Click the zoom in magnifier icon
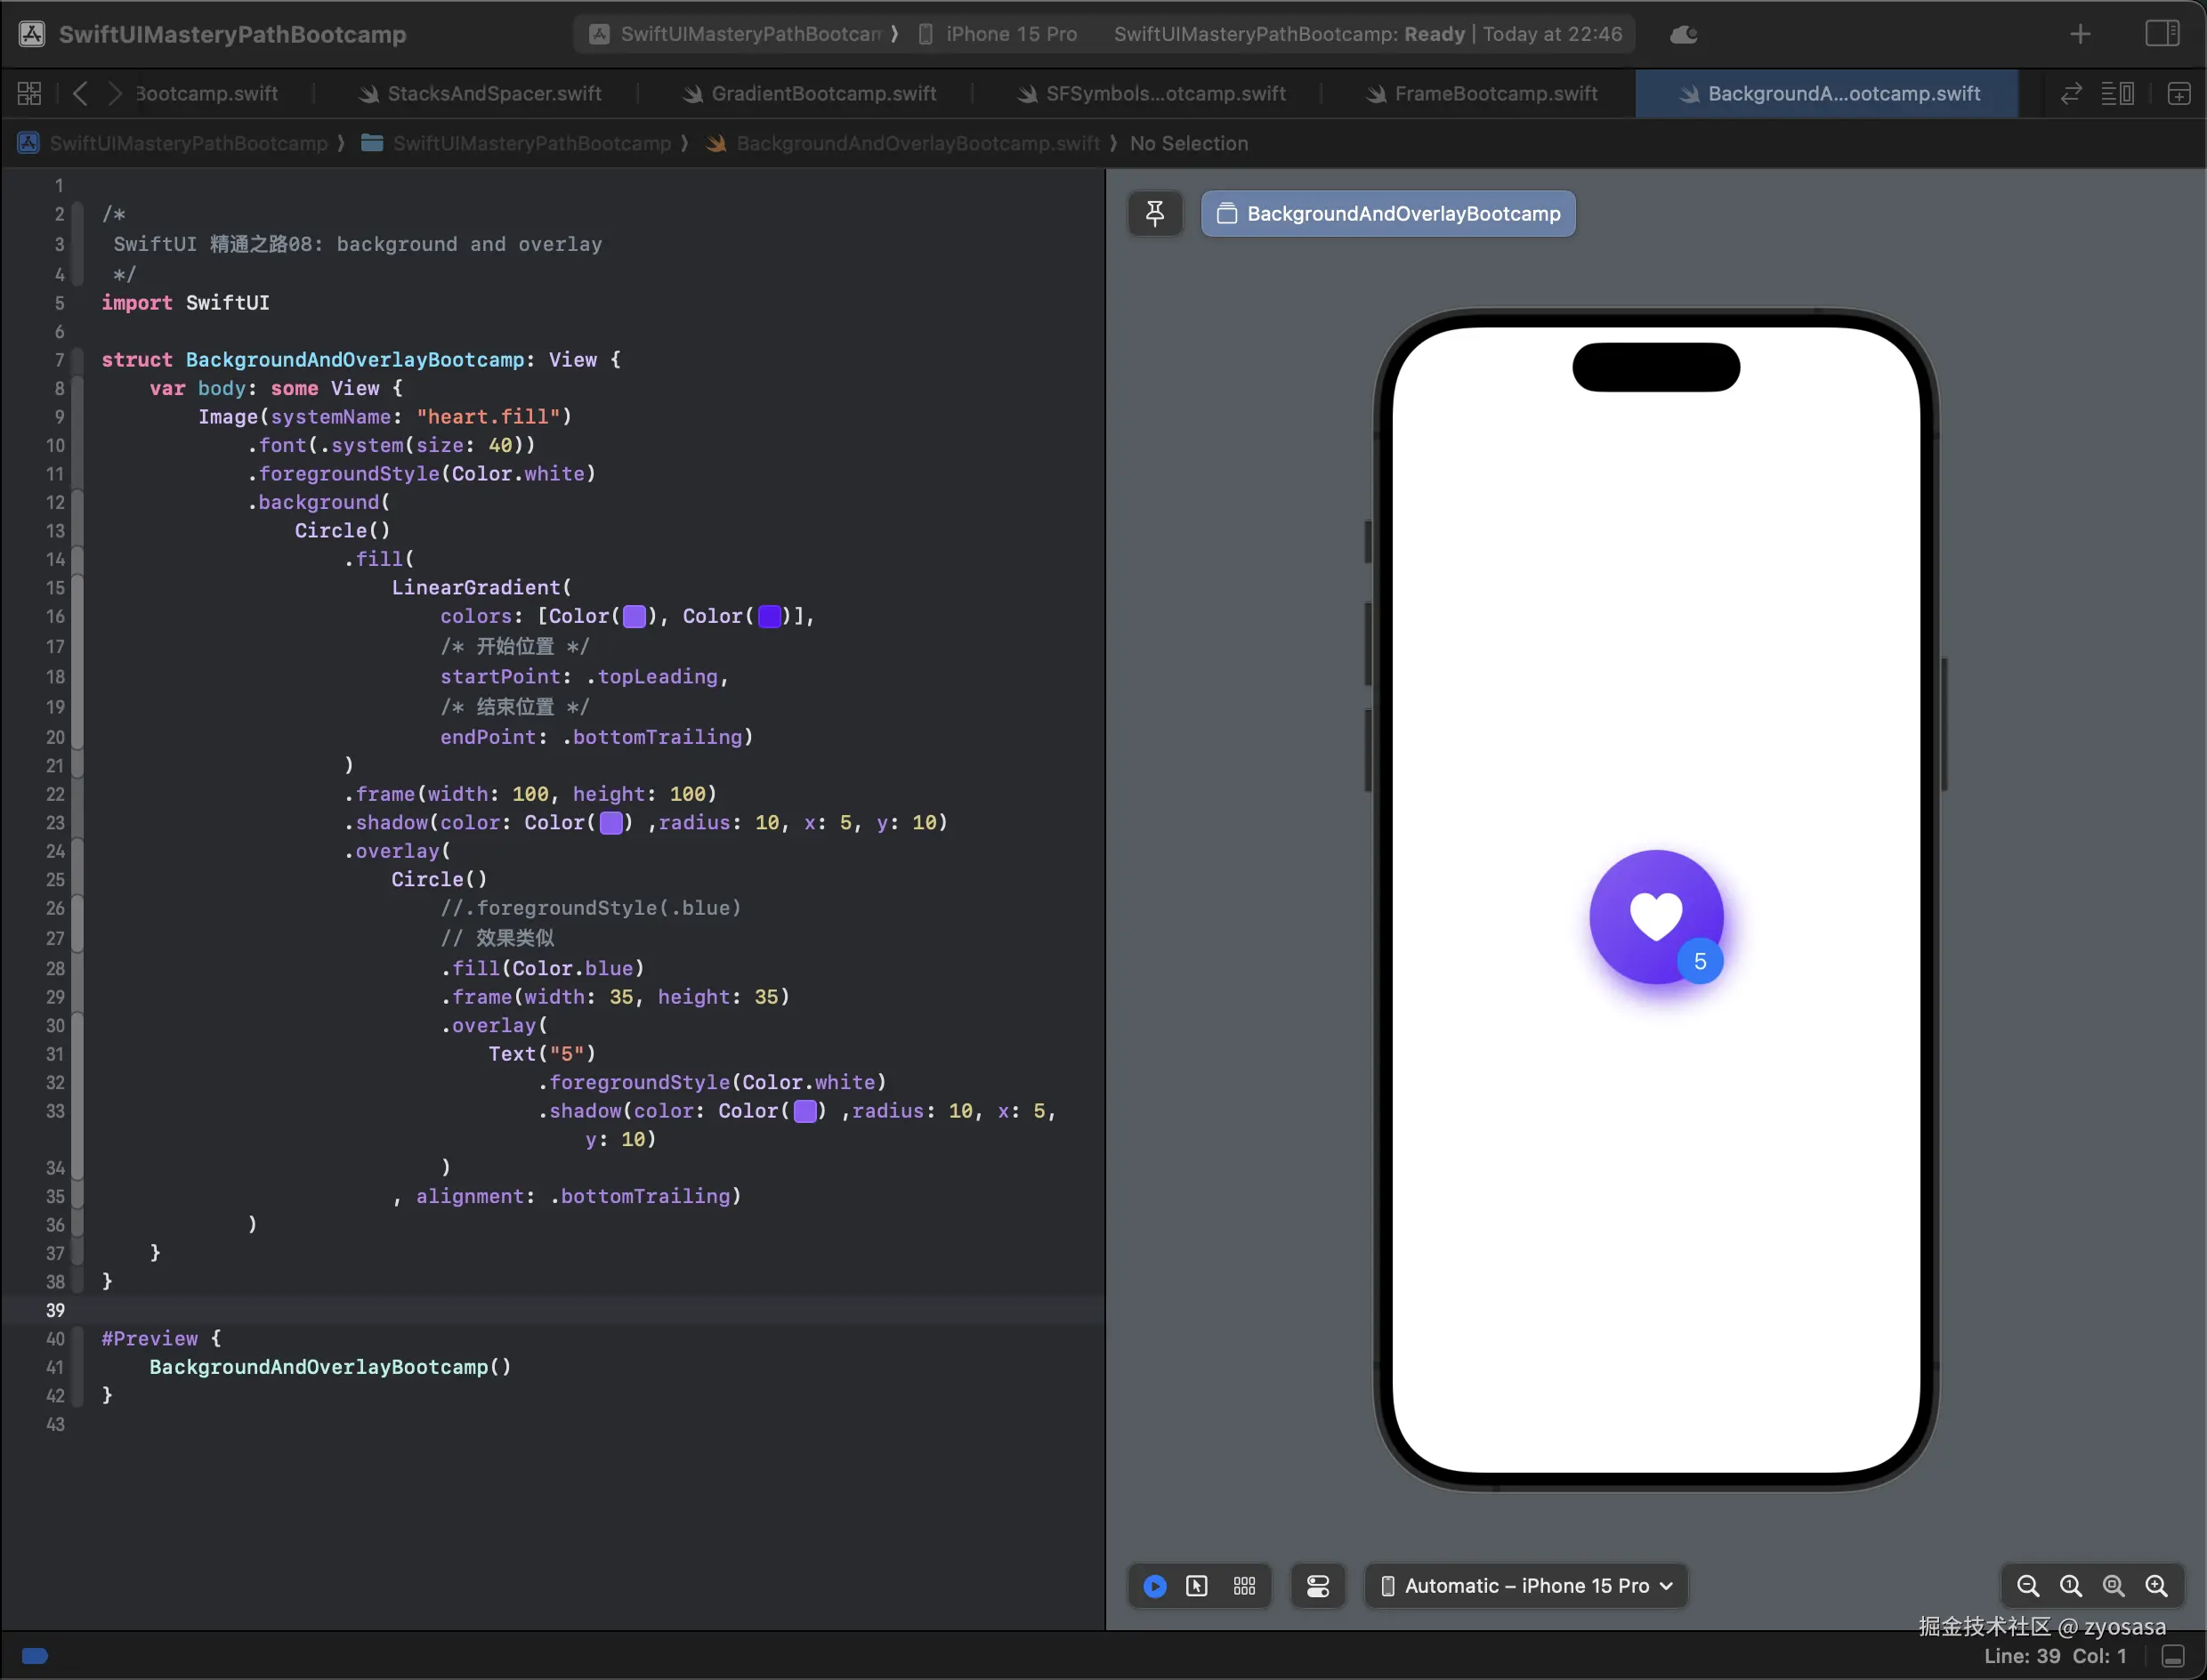Viewport: 2207px width, 1680px height. click(x=2157, y=1586)
